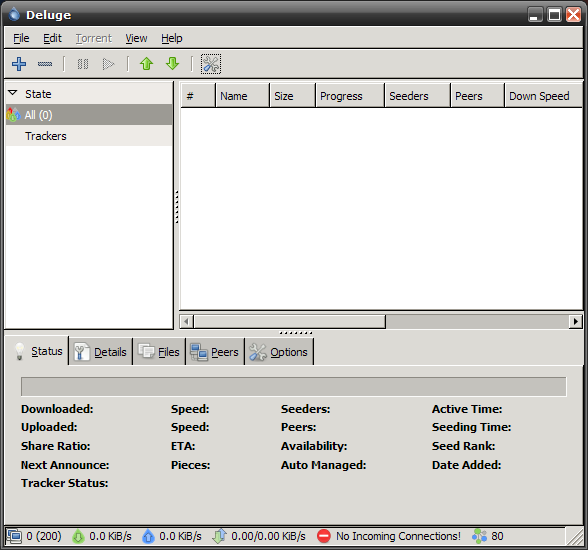Click the window resize grip corner
Viewport: 588px width, 550px height.
pos(574,536)
